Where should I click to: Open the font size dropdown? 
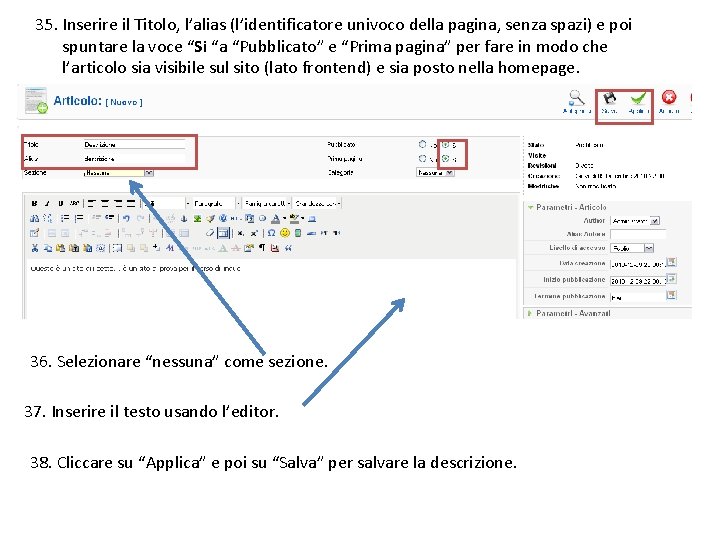point(317,203)
